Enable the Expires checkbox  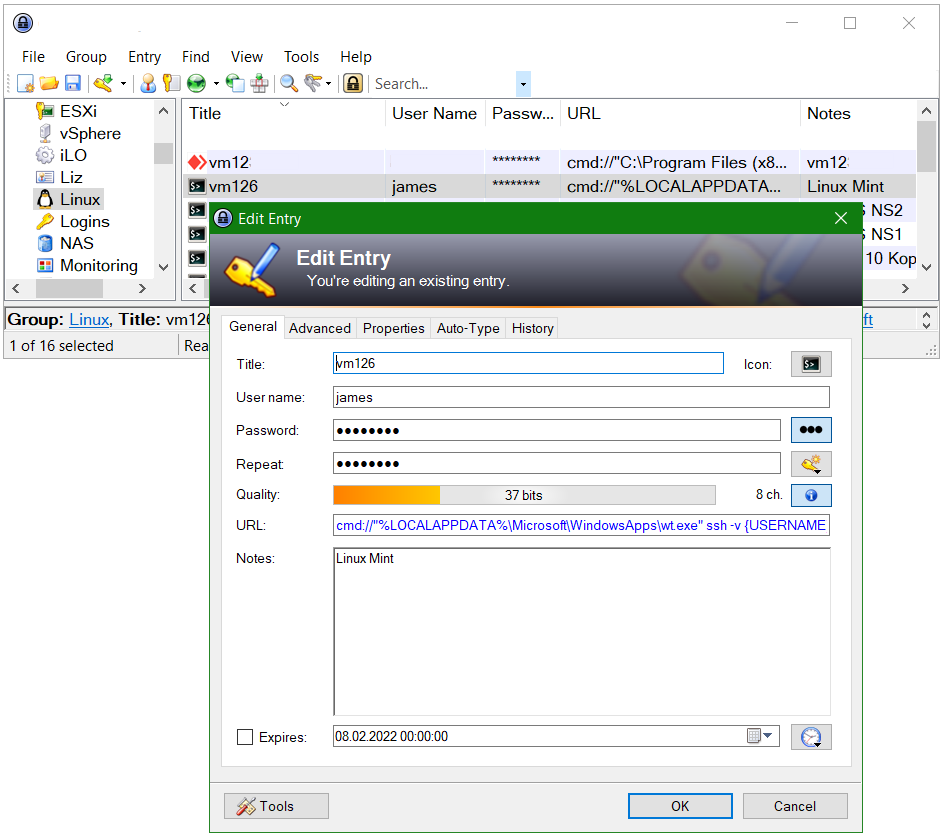(x=245, y=737)
